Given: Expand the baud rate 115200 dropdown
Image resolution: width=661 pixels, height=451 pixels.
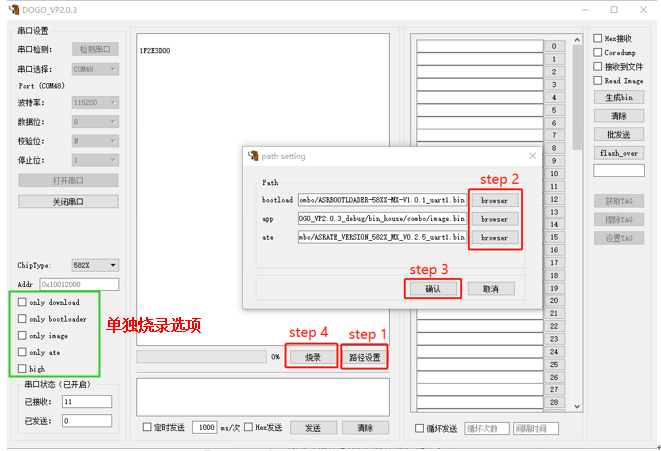Looking at the screenshot, I should [x=95, y=102].
